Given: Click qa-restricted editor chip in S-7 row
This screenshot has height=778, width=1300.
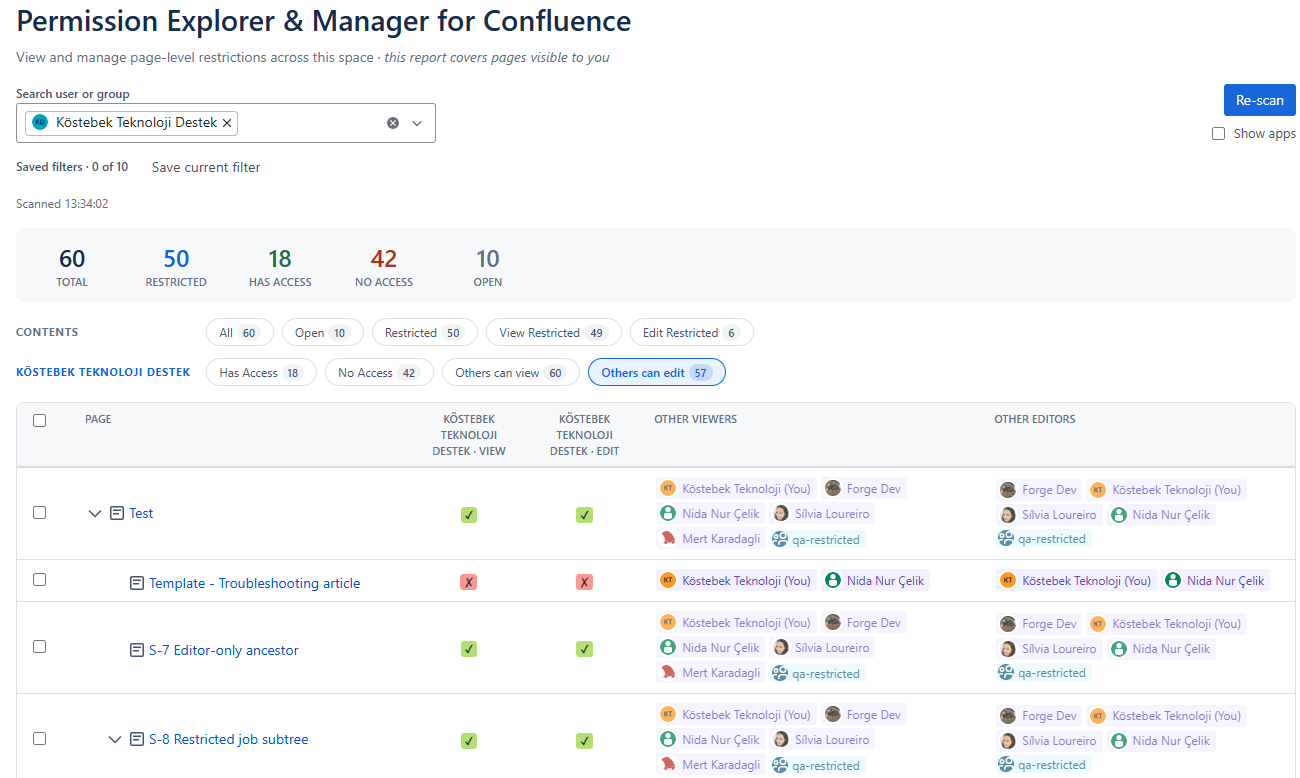Looking at the screenshot, I should coord(1043,673).
